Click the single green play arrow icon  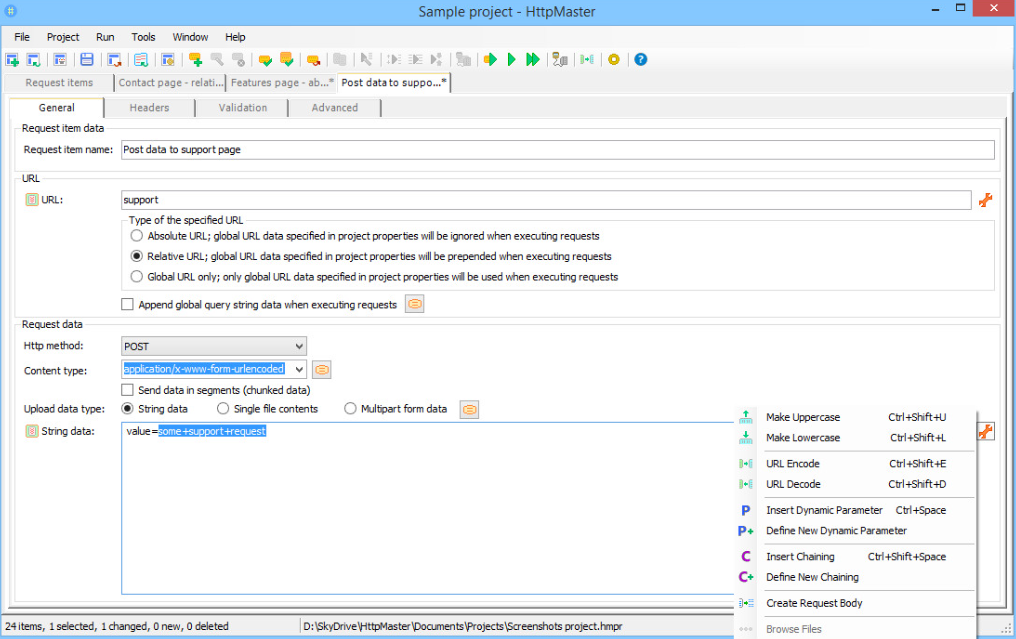pos(511,60)
